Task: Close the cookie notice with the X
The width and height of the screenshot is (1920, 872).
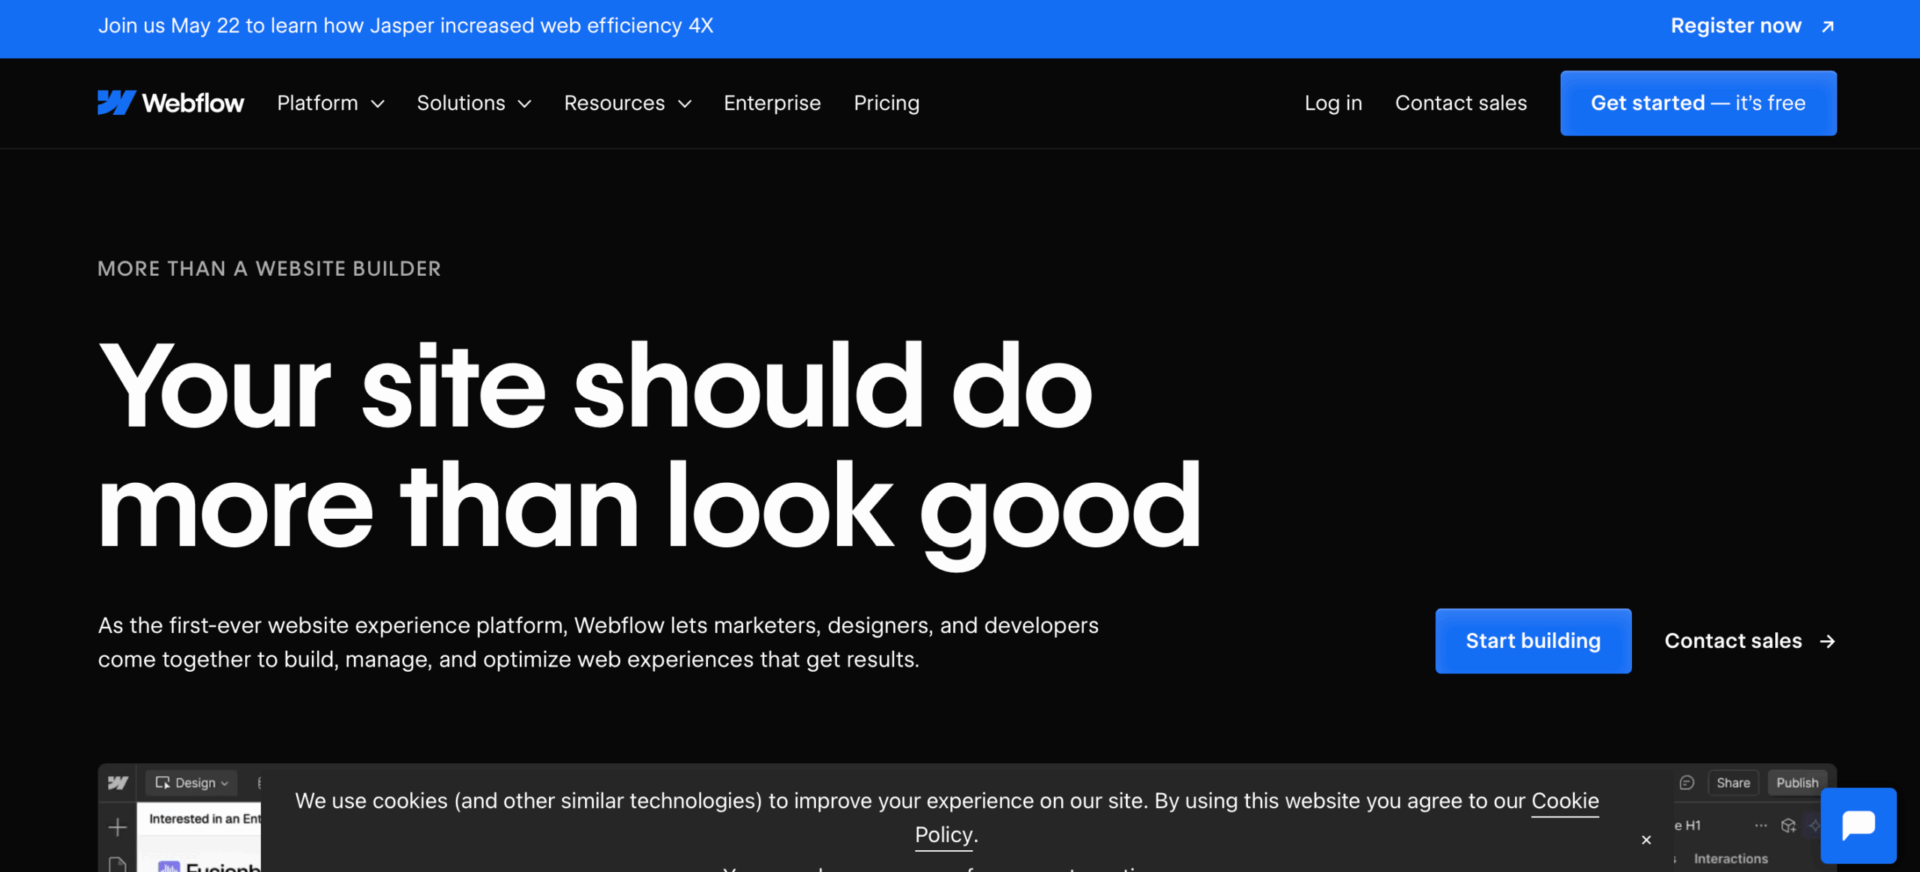Action: coord(1646,840)
